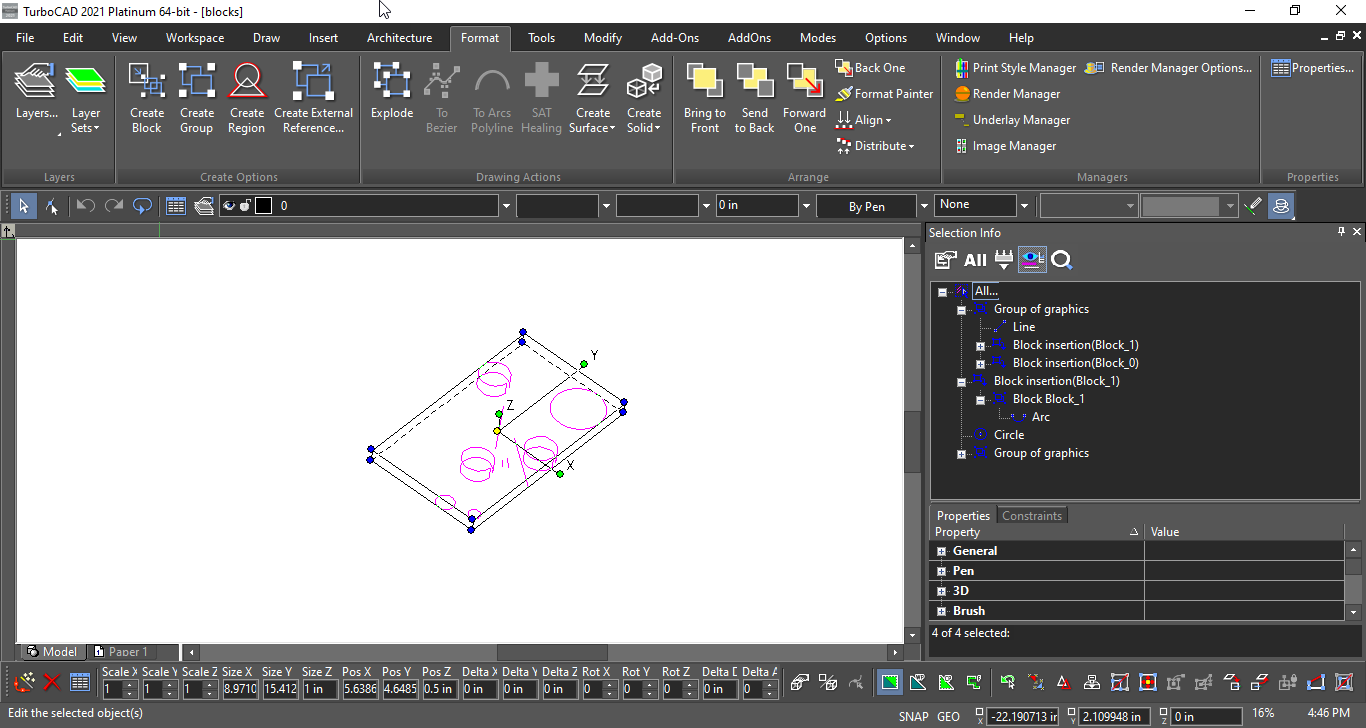Collapse the first Group of graphics node

click(961, 310)
